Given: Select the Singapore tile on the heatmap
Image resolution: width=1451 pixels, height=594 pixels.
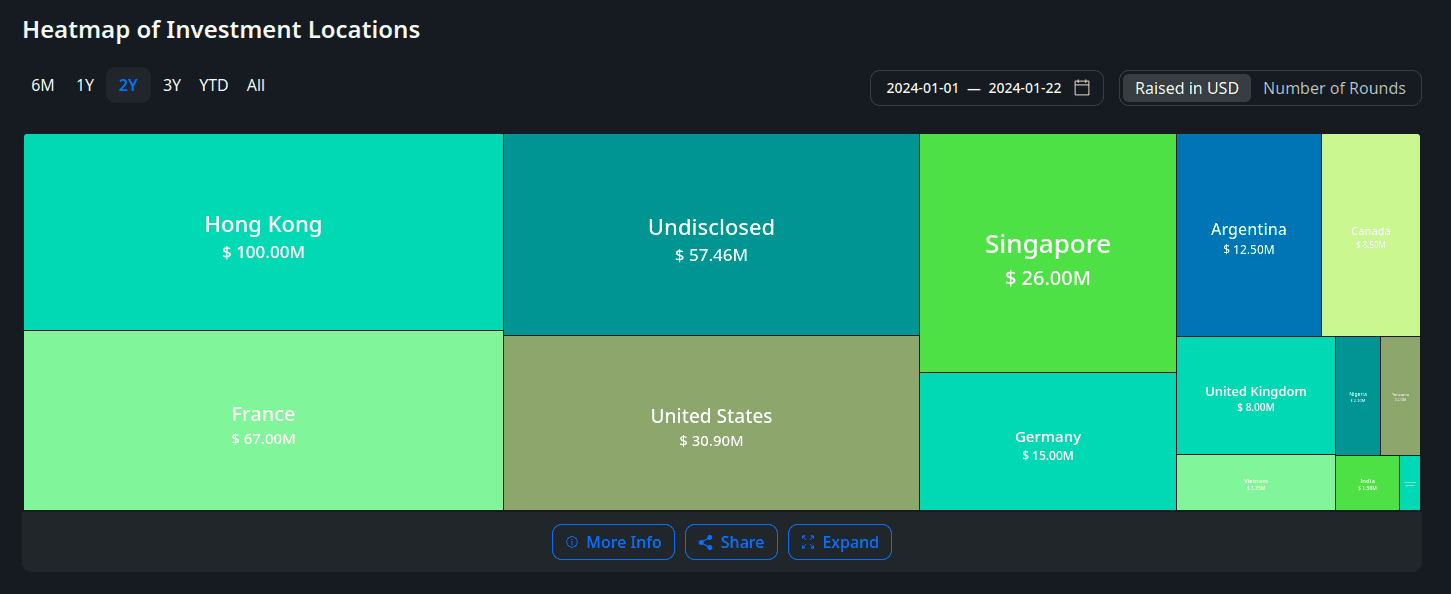Looking at the screenshot, I should [x=1047, y=253].
